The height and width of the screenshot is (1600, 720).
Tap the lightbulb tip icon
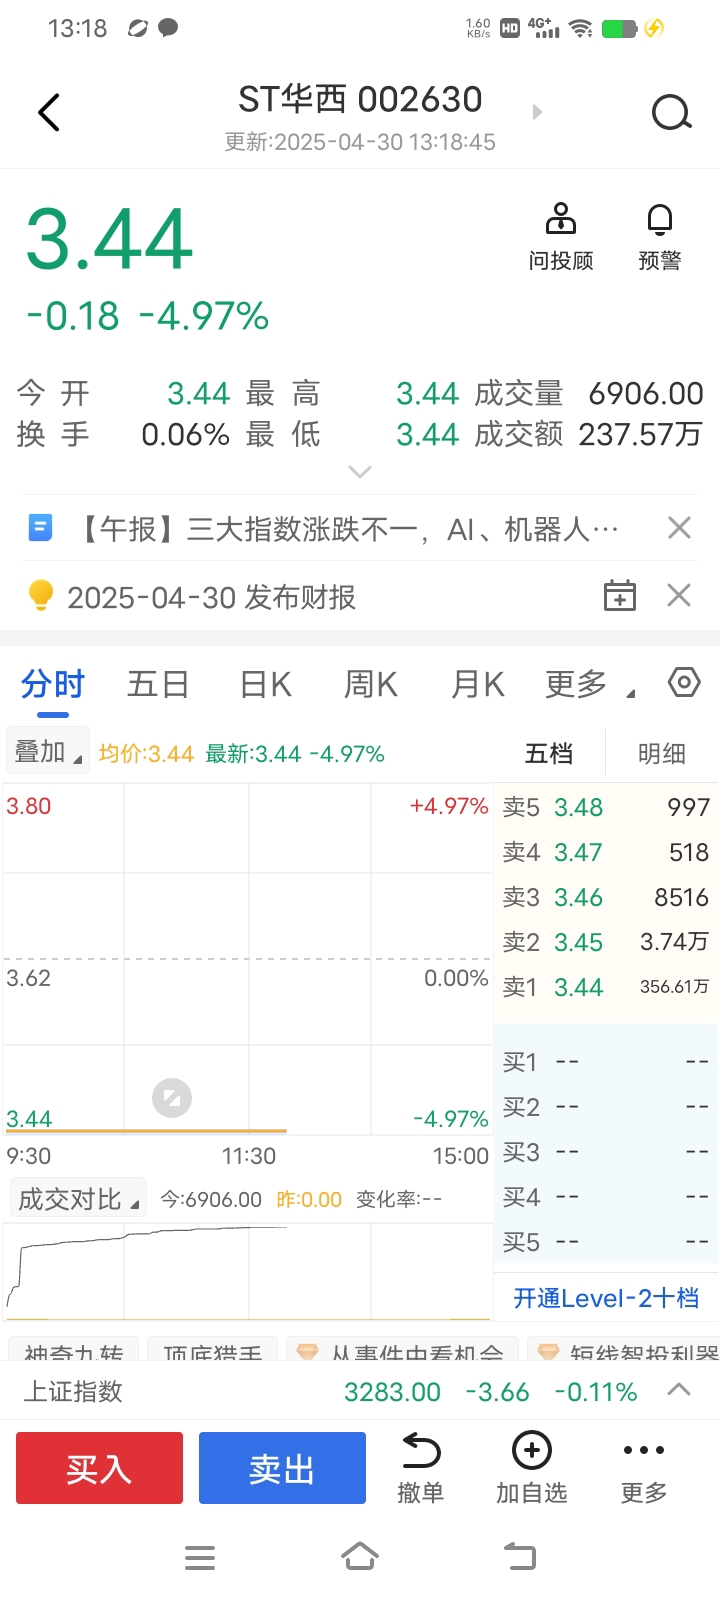[40, 595]
